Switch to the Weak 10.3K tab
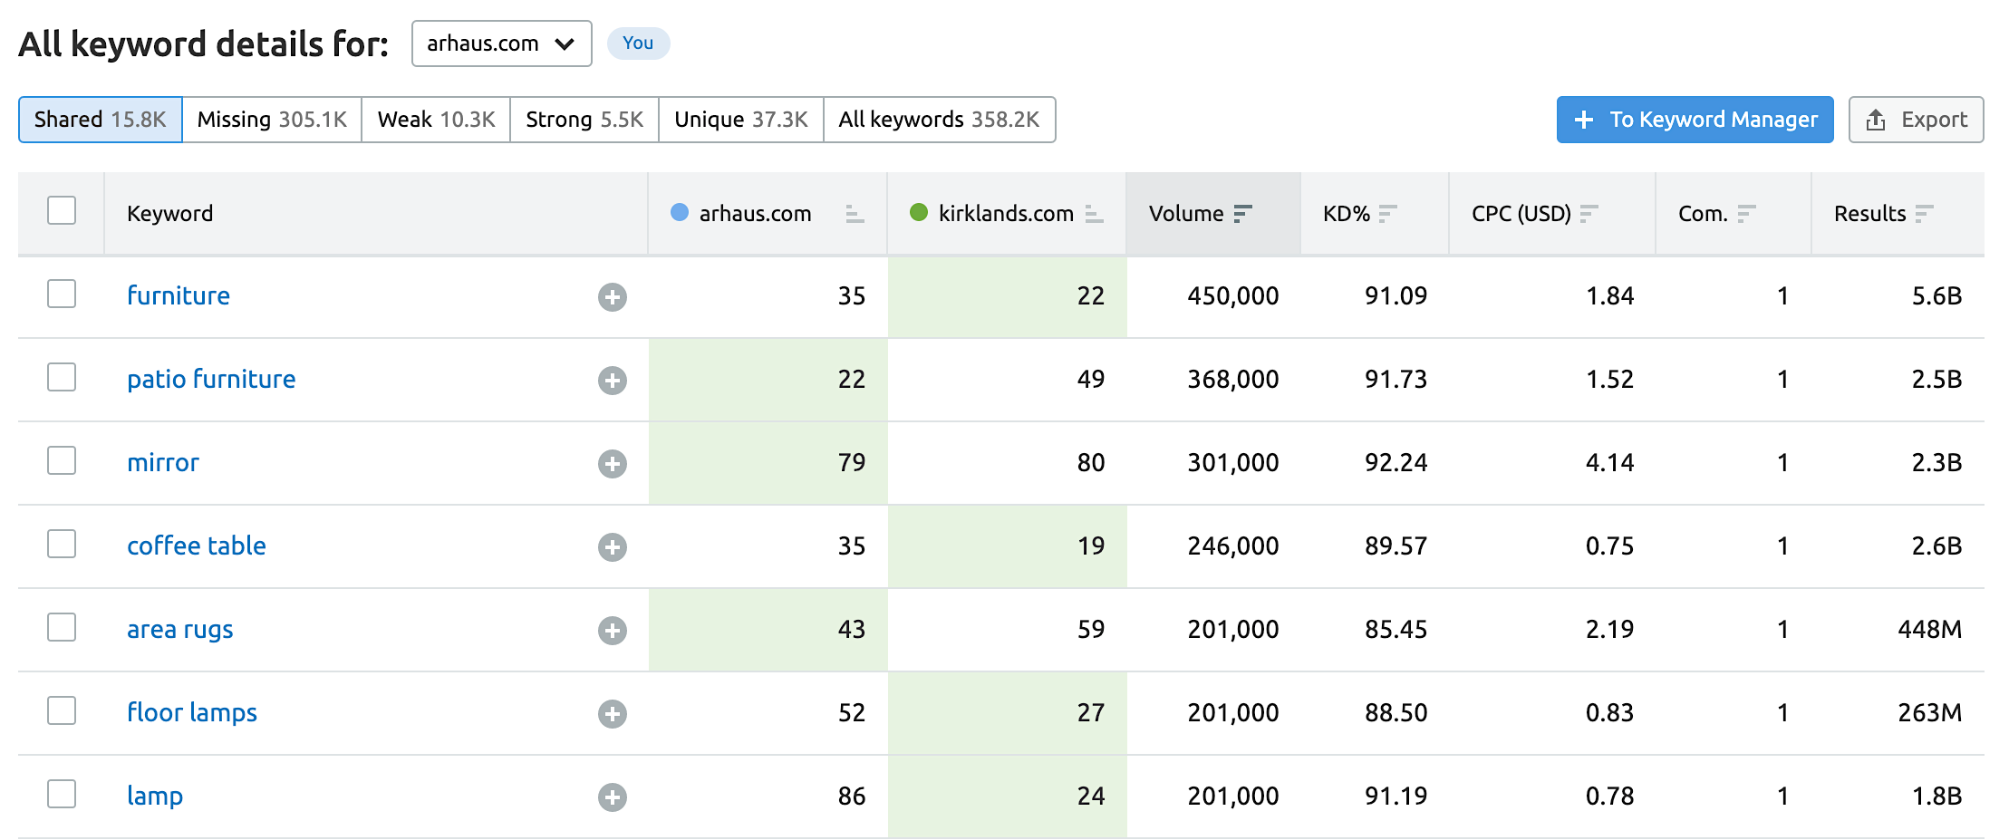The height and width of the screenshot is (840, 1999). [436, 120]
